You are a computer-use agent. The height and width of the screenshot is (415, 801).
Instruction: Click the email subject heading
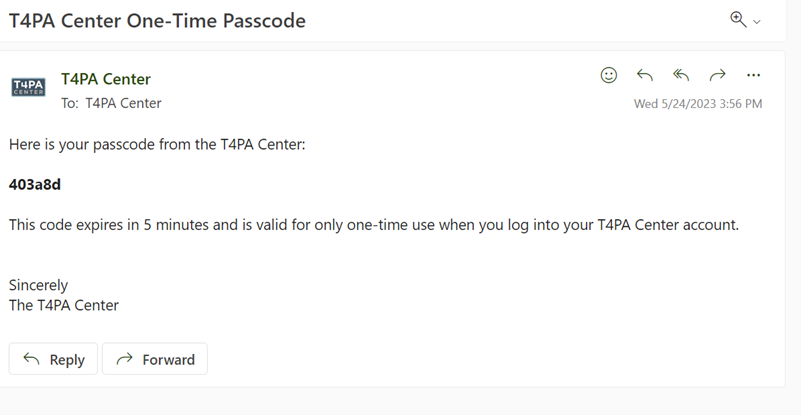(157, 20)
